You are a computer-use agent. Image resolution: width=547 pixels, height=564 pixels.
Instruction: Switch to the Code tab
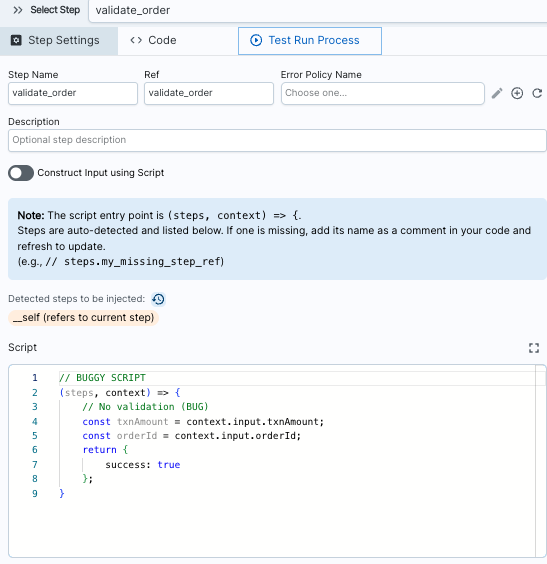tap(153, 40)
